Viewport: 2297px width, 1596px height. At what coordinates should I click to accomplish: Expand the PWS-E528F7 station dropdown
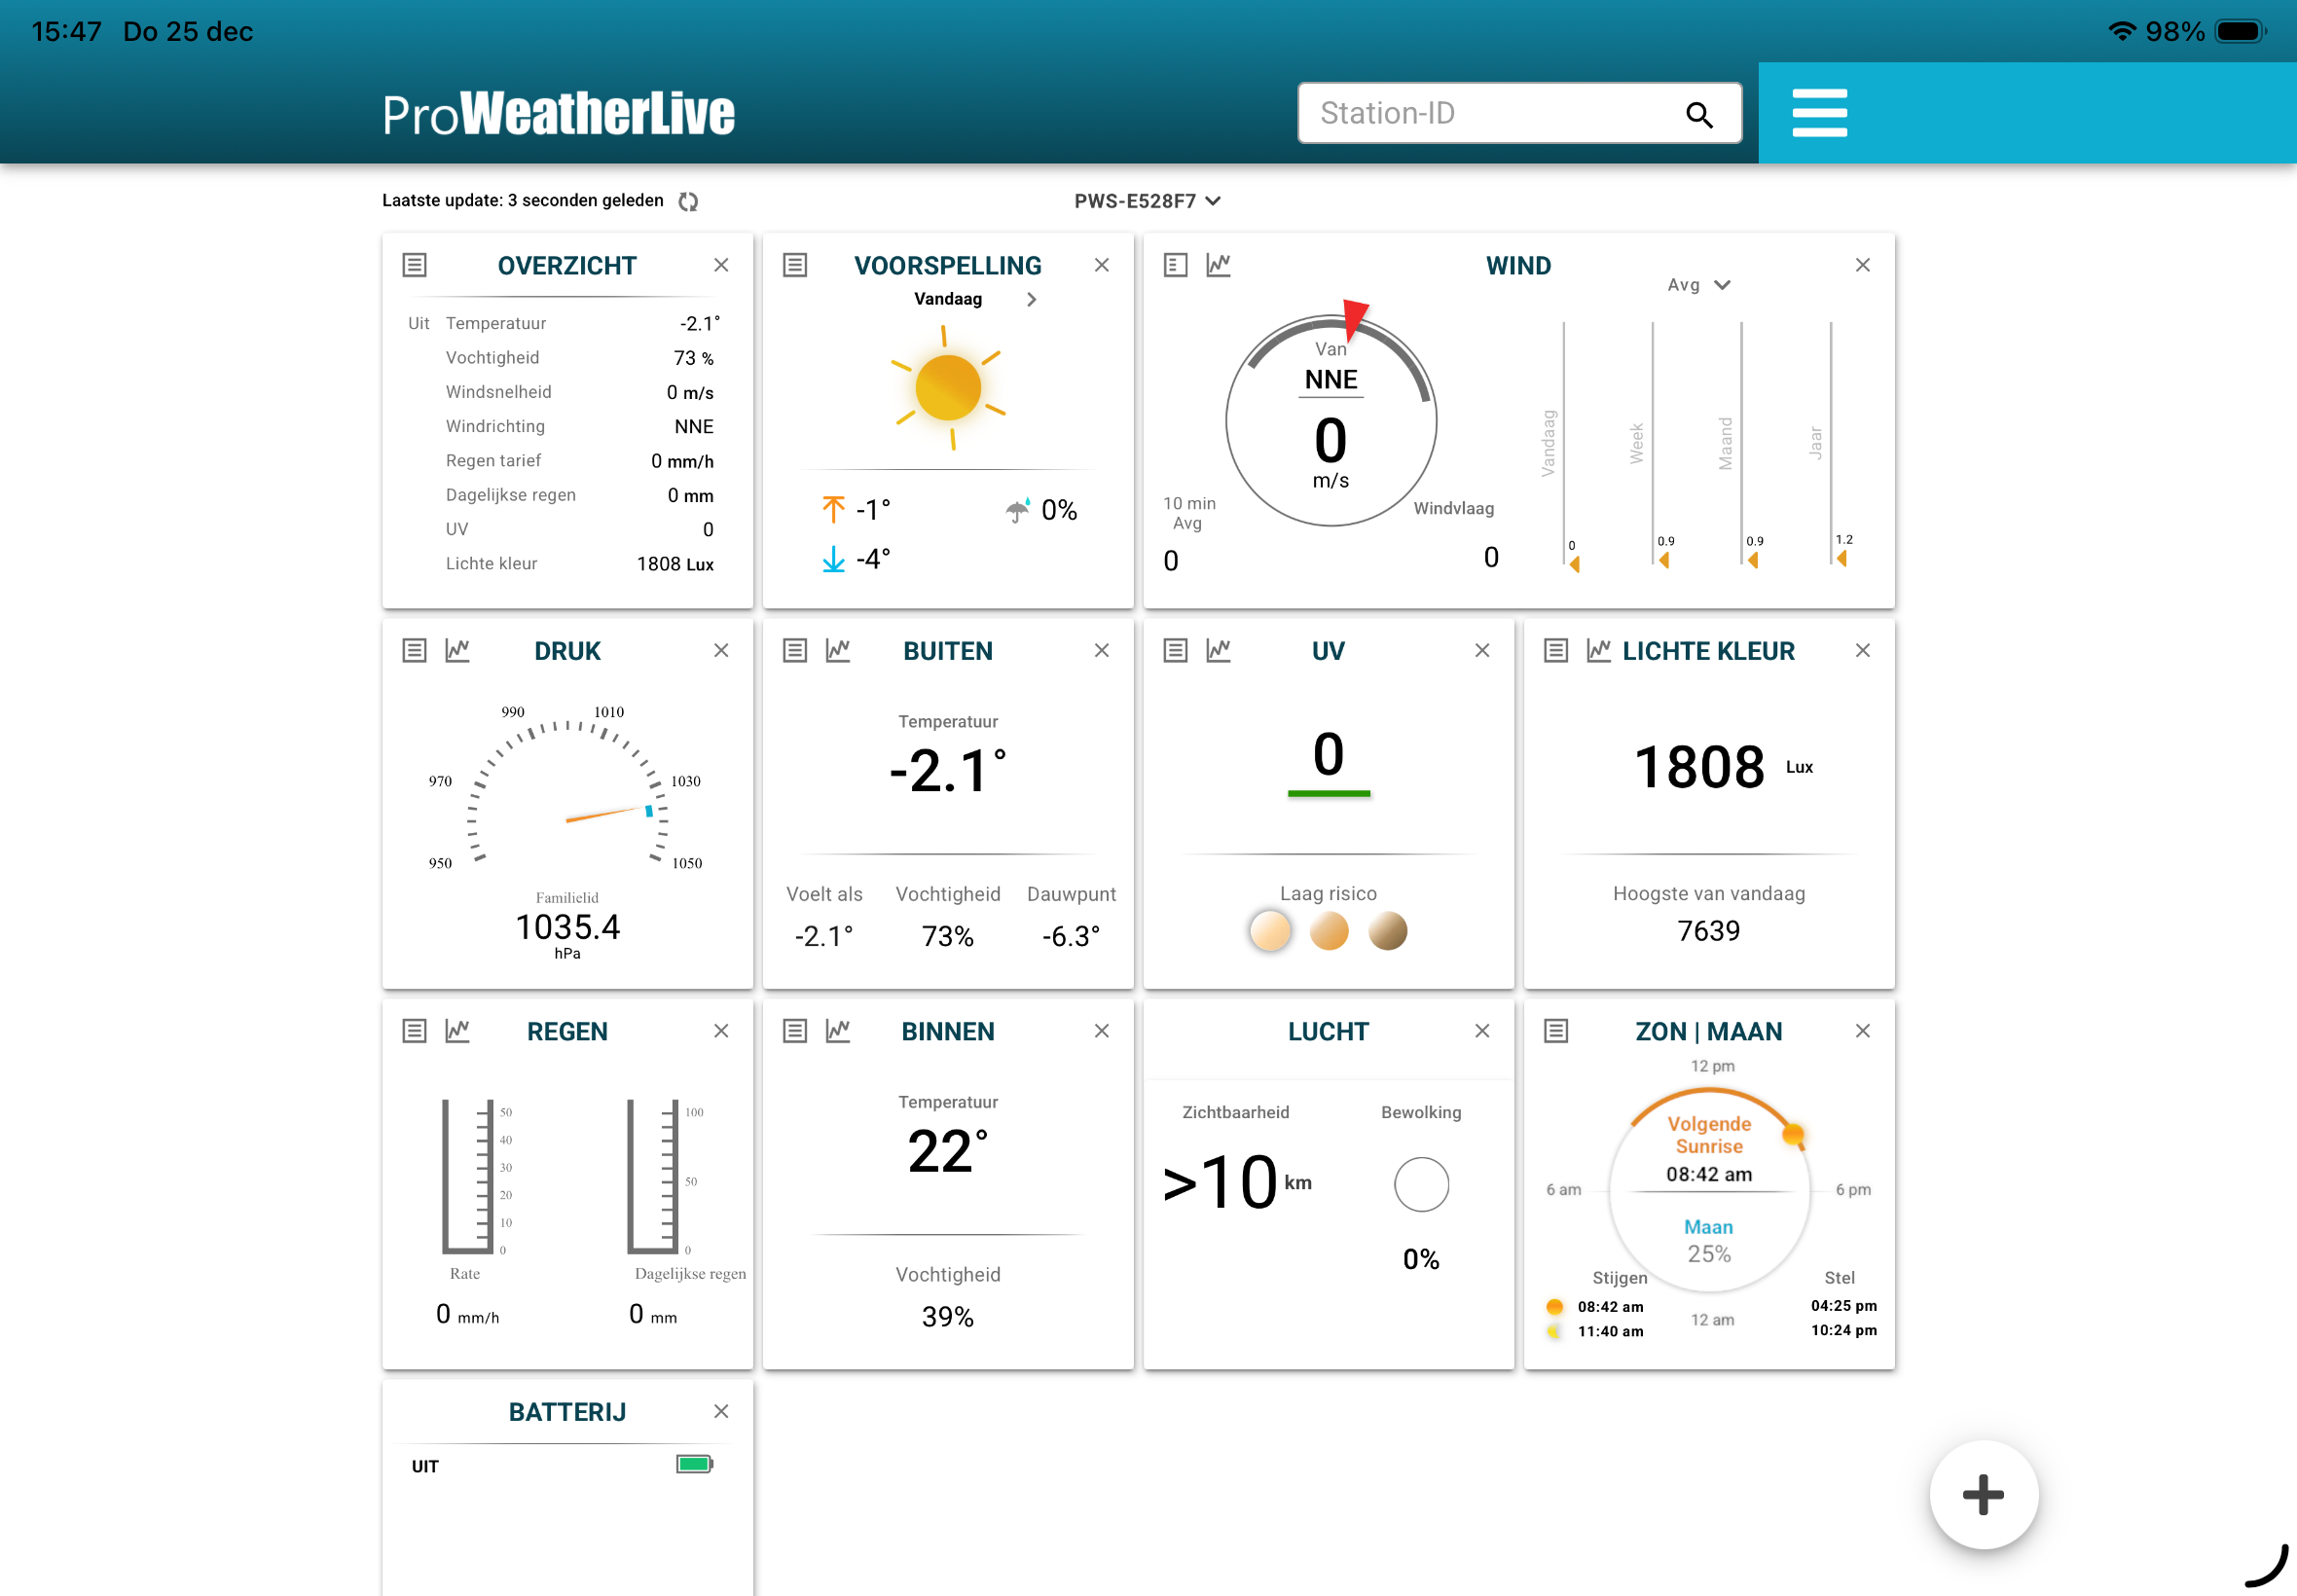tap(1147, 201)
